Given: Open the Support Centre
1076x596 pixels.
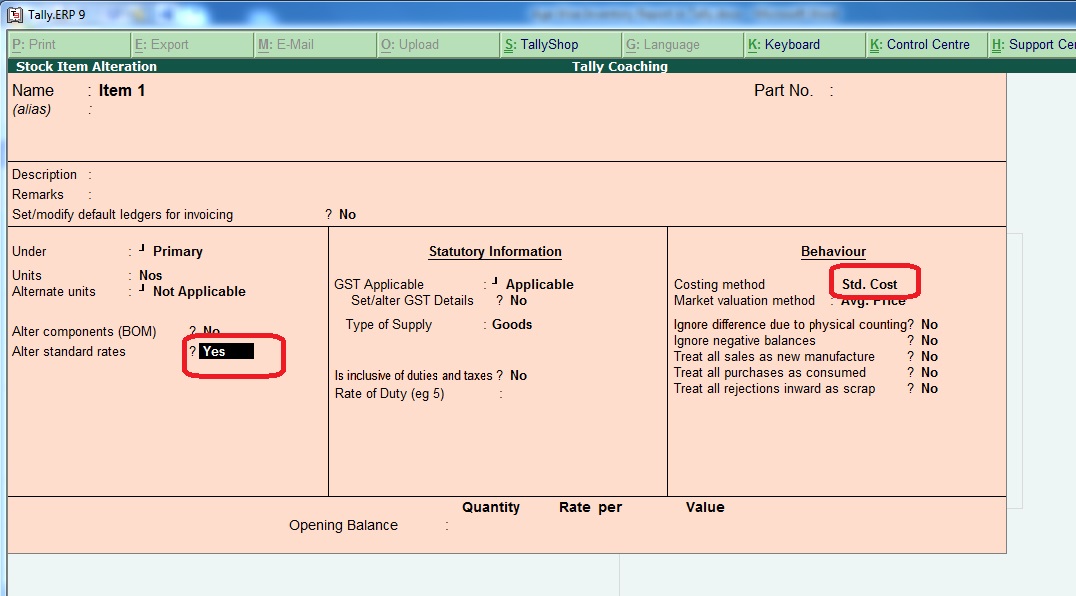Looking at the screenshot, I should pos(1040,44).
